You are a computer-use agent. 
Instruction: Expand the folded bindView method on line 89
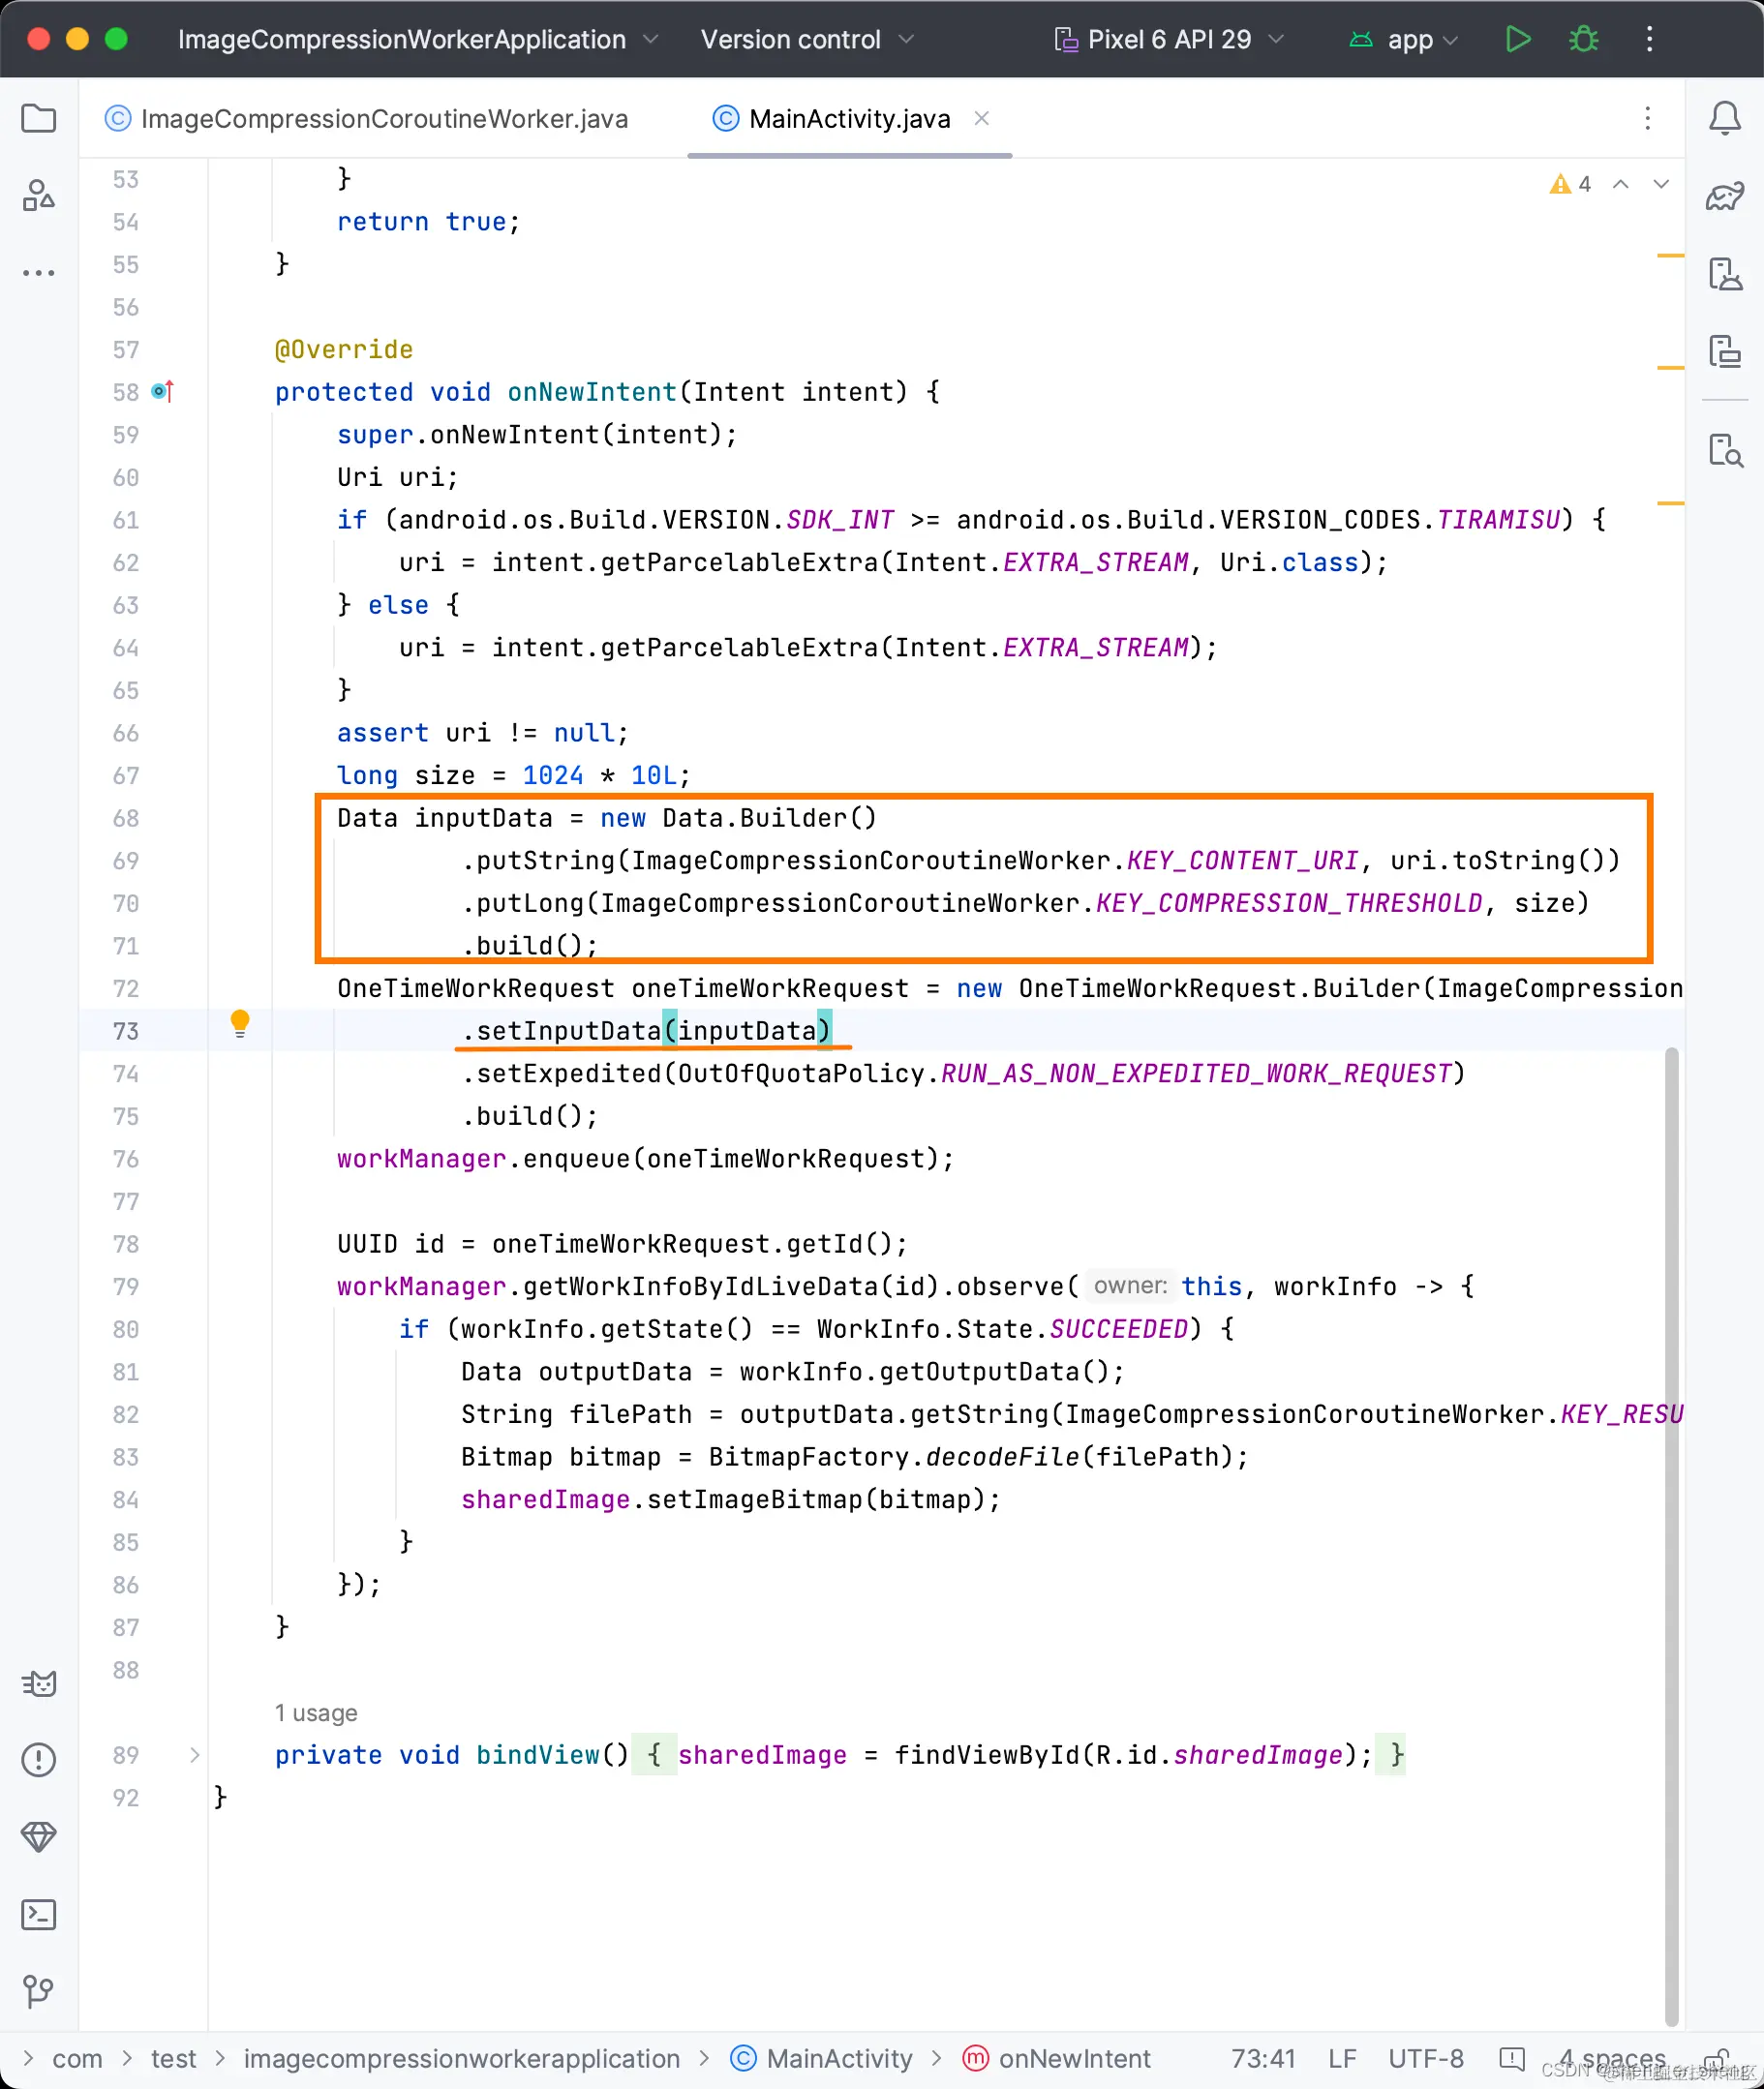[195, 1755]
